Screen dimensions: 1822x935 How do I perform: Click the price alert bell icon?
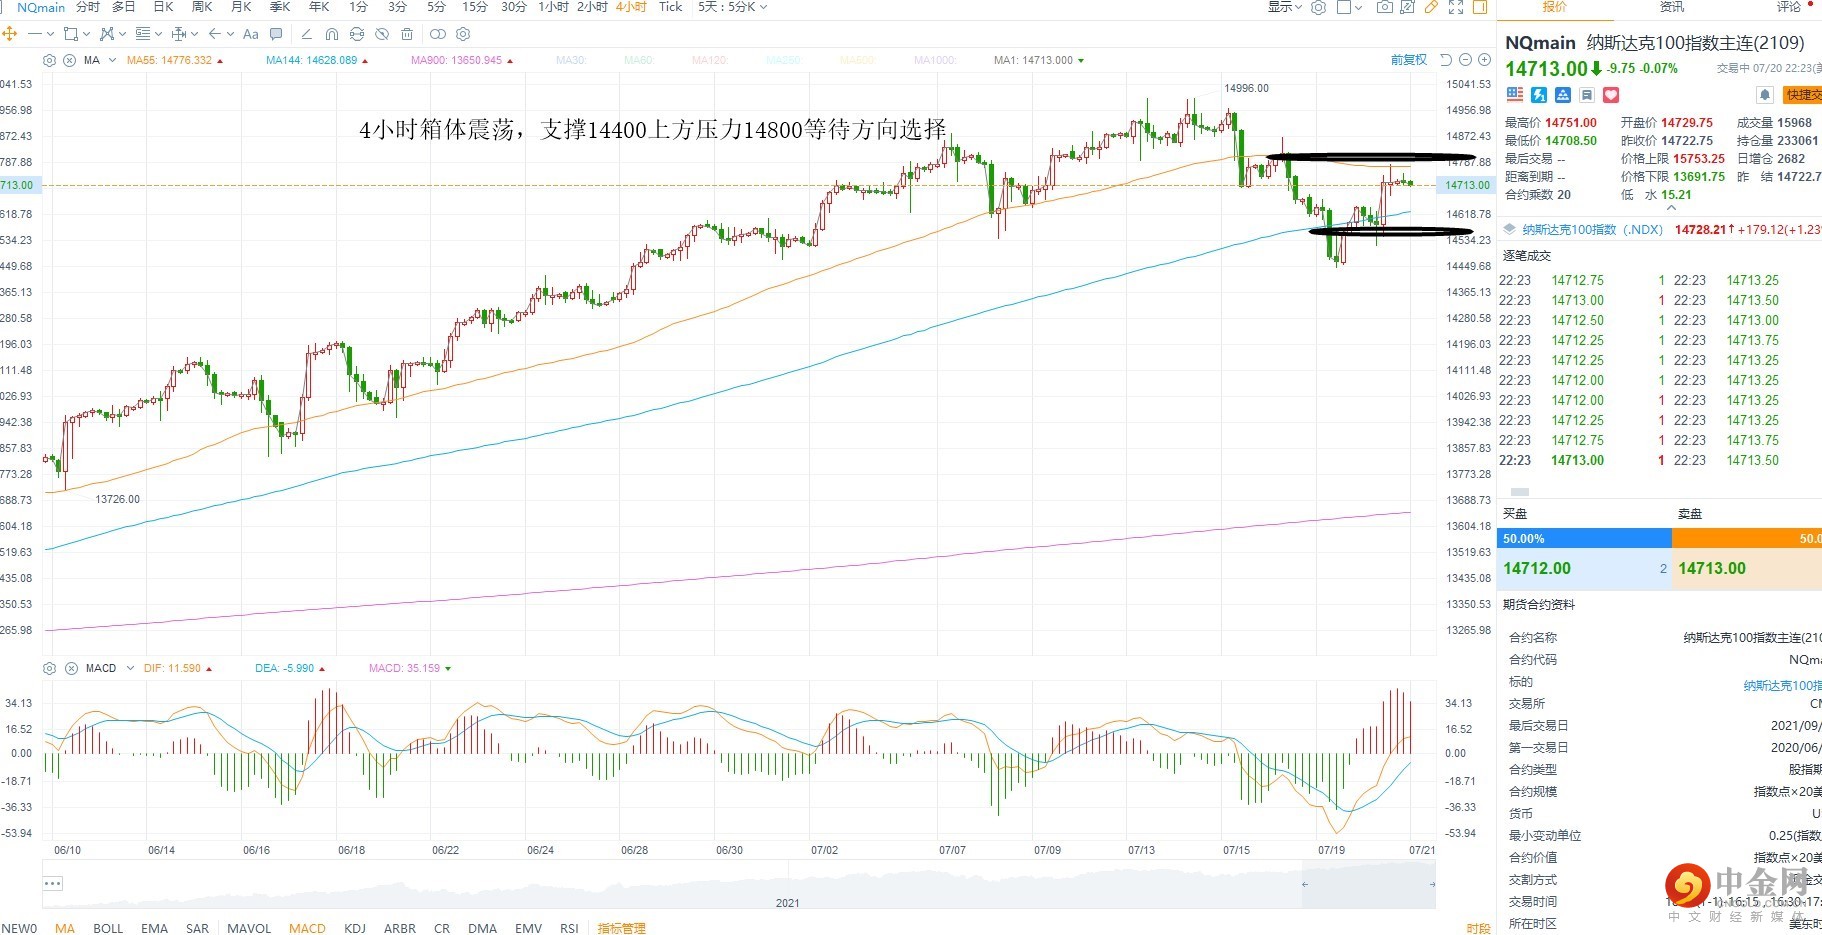point(1765,95)
